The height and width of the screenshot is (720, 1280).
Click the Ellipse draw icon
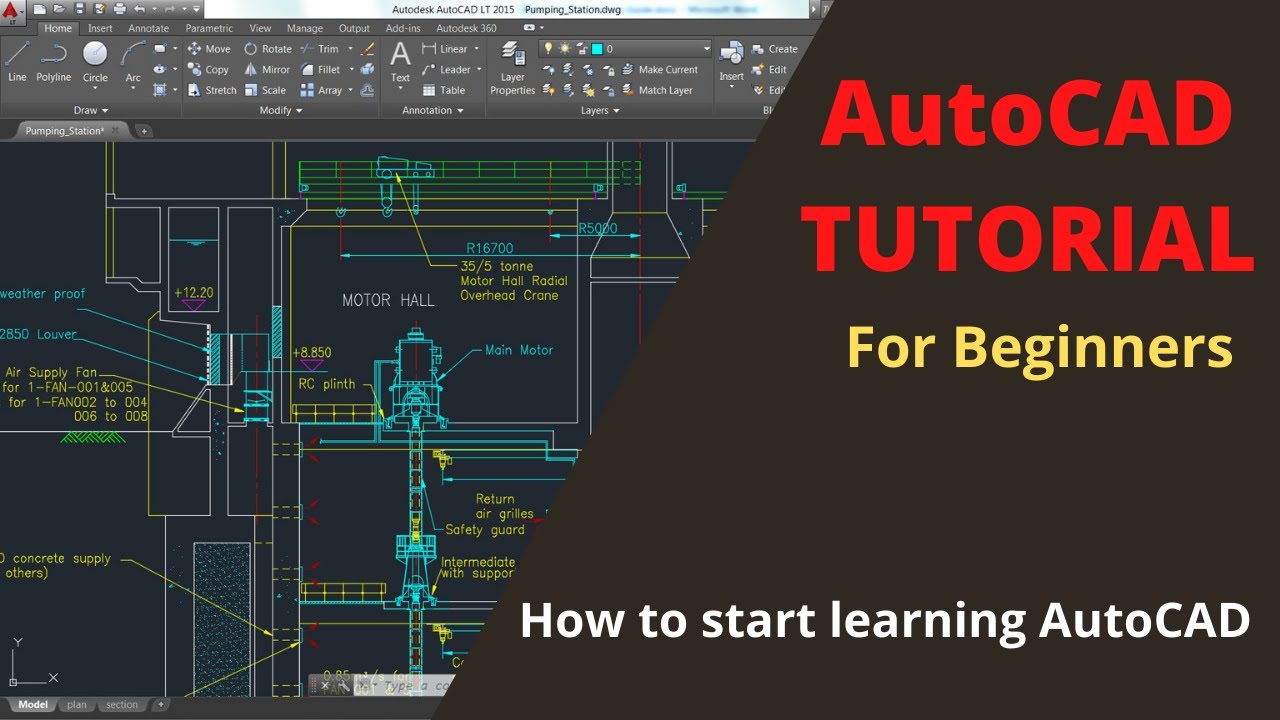point(160,69)
